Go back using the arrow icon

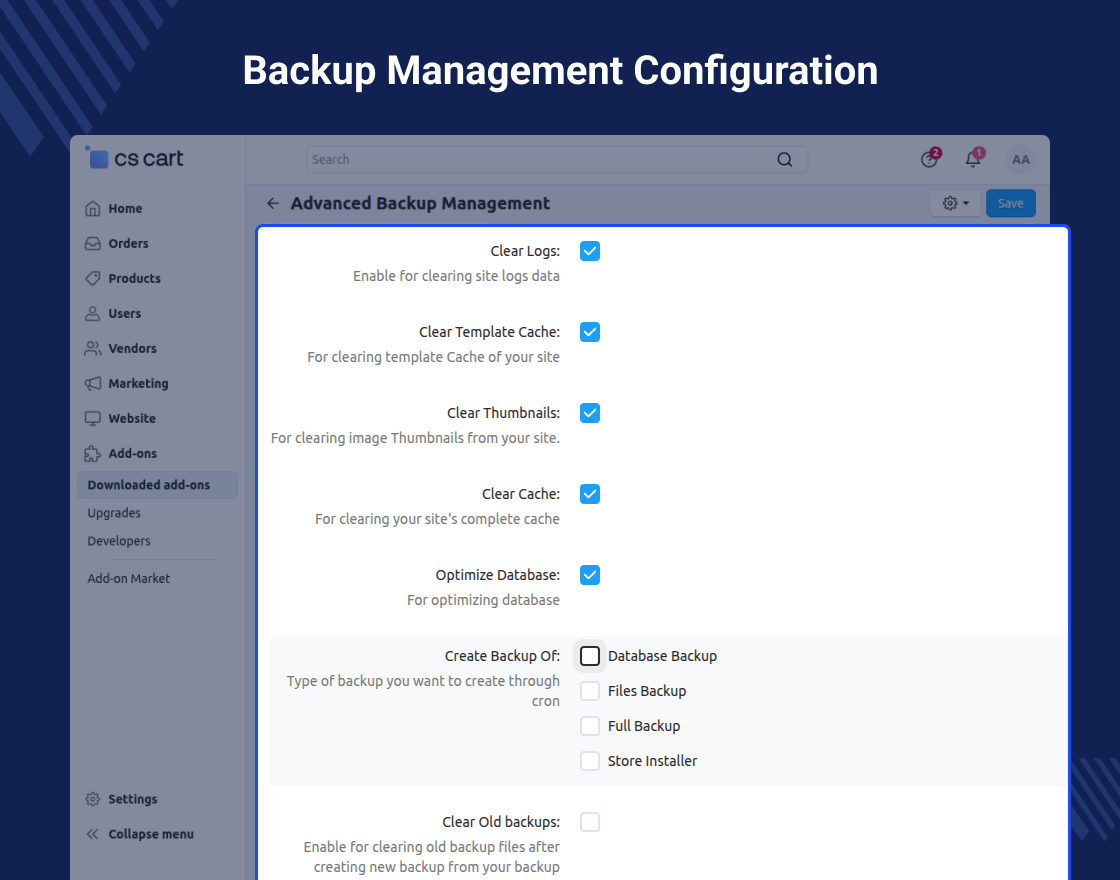coord(273,204)
